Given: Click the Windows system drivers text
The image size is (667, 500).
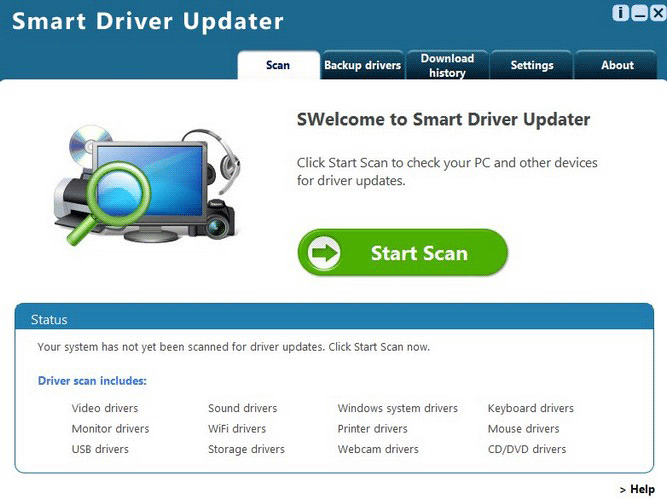Looking at the screenshot, I should 398,409.
